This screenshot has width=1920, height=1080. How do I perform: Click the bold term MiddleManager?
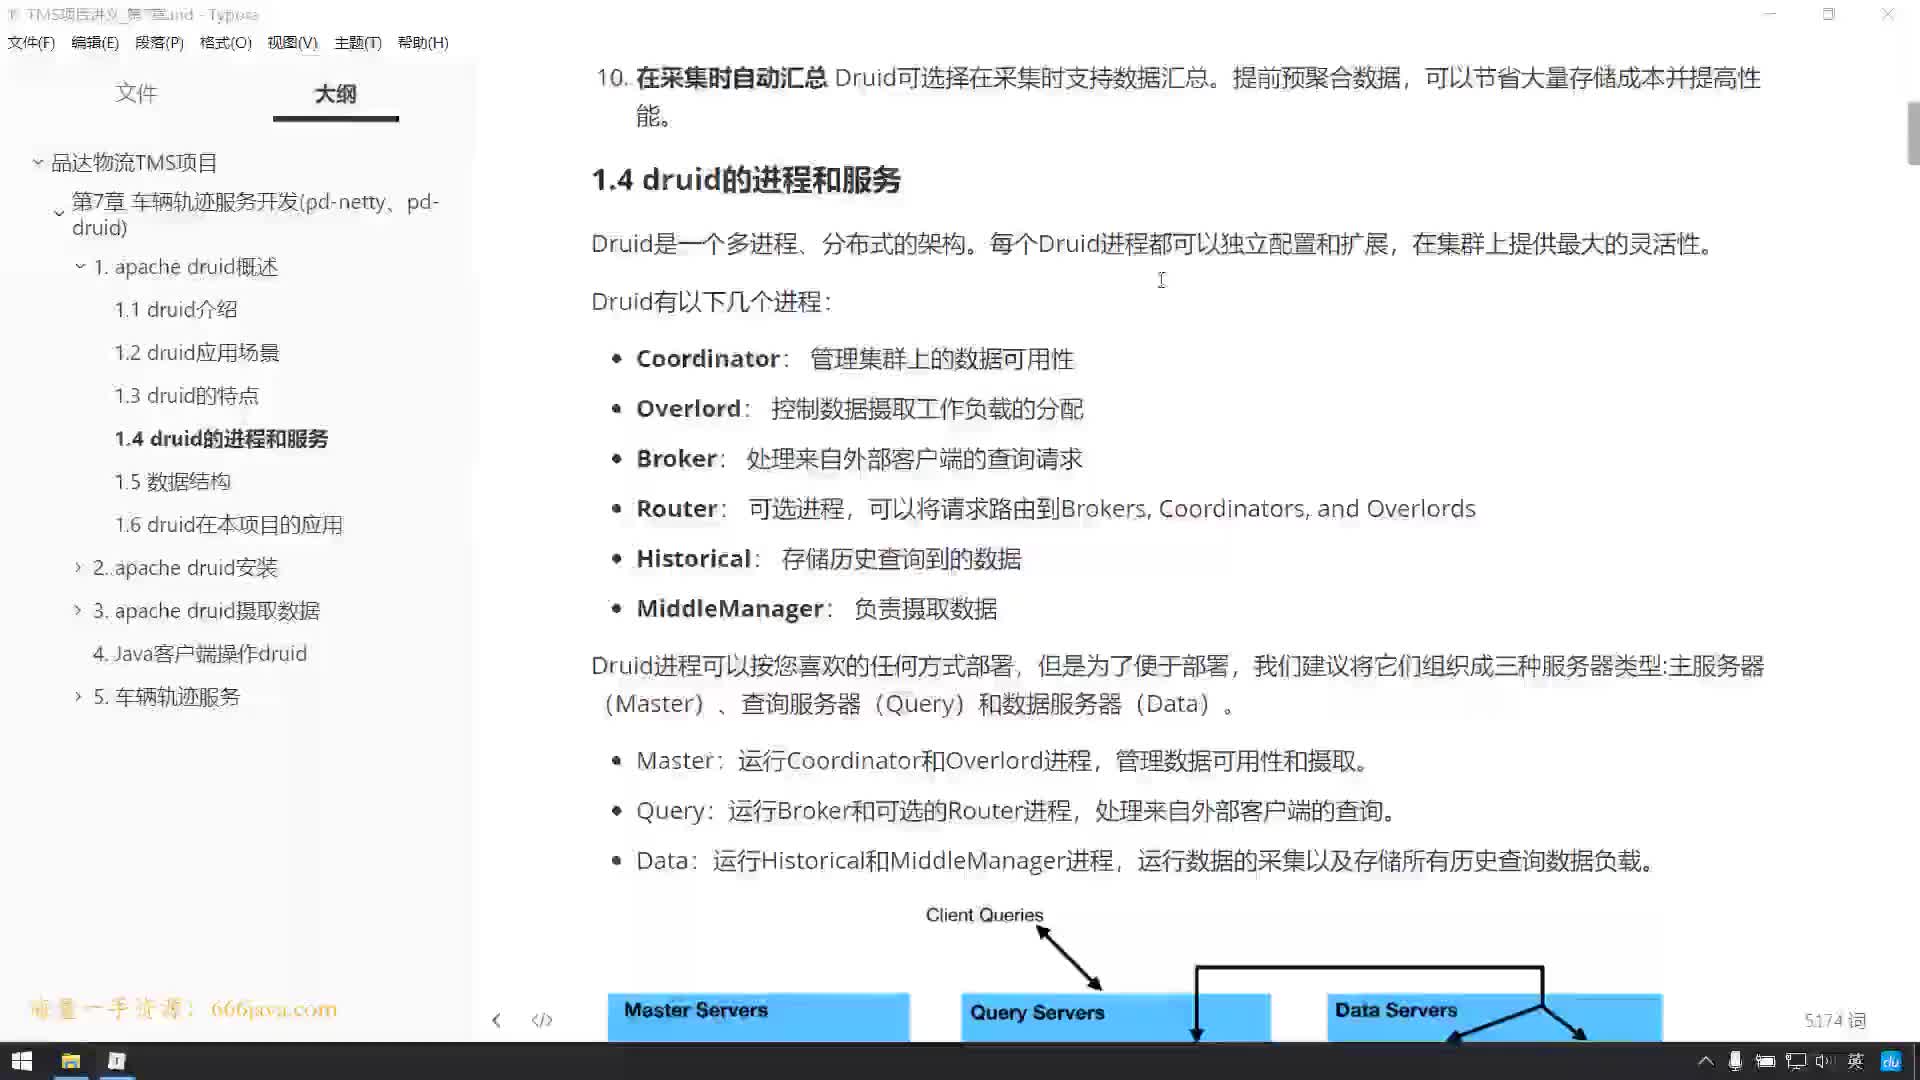[730, 609]
